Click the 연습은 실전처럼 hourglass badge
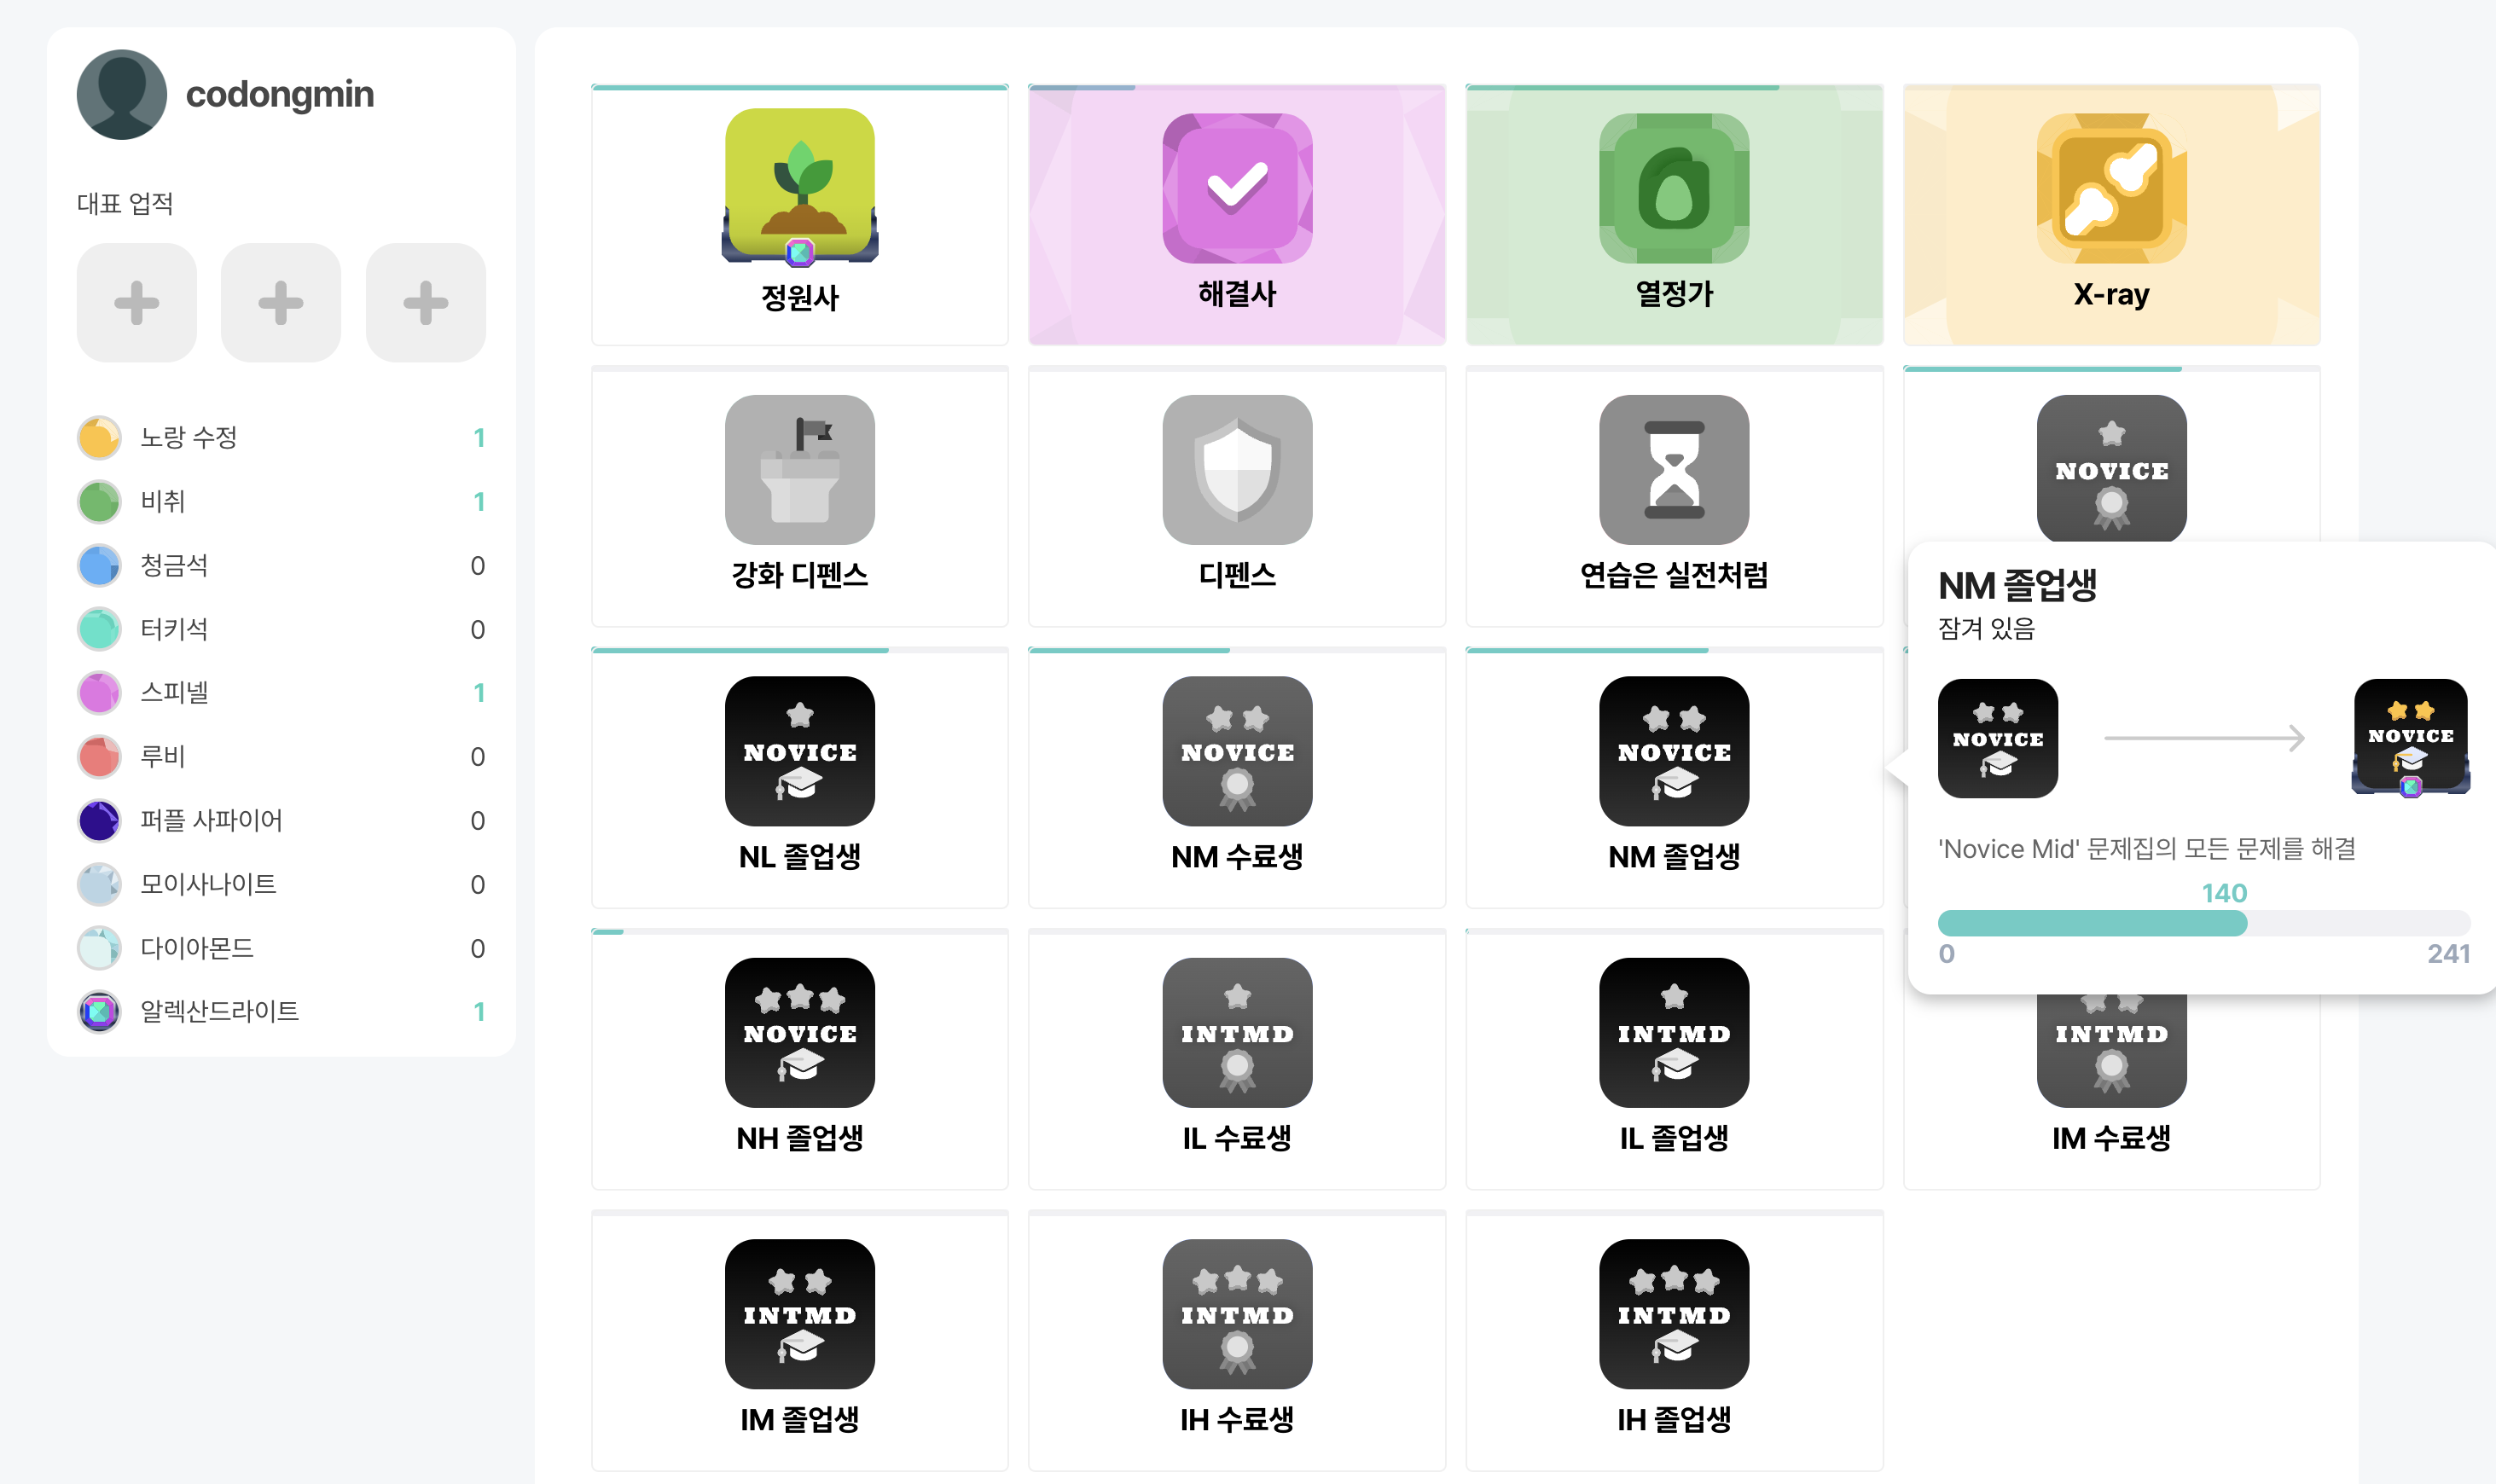Image resolution: width=2496 pixels, height=1484 pixels. point(1674,496)
